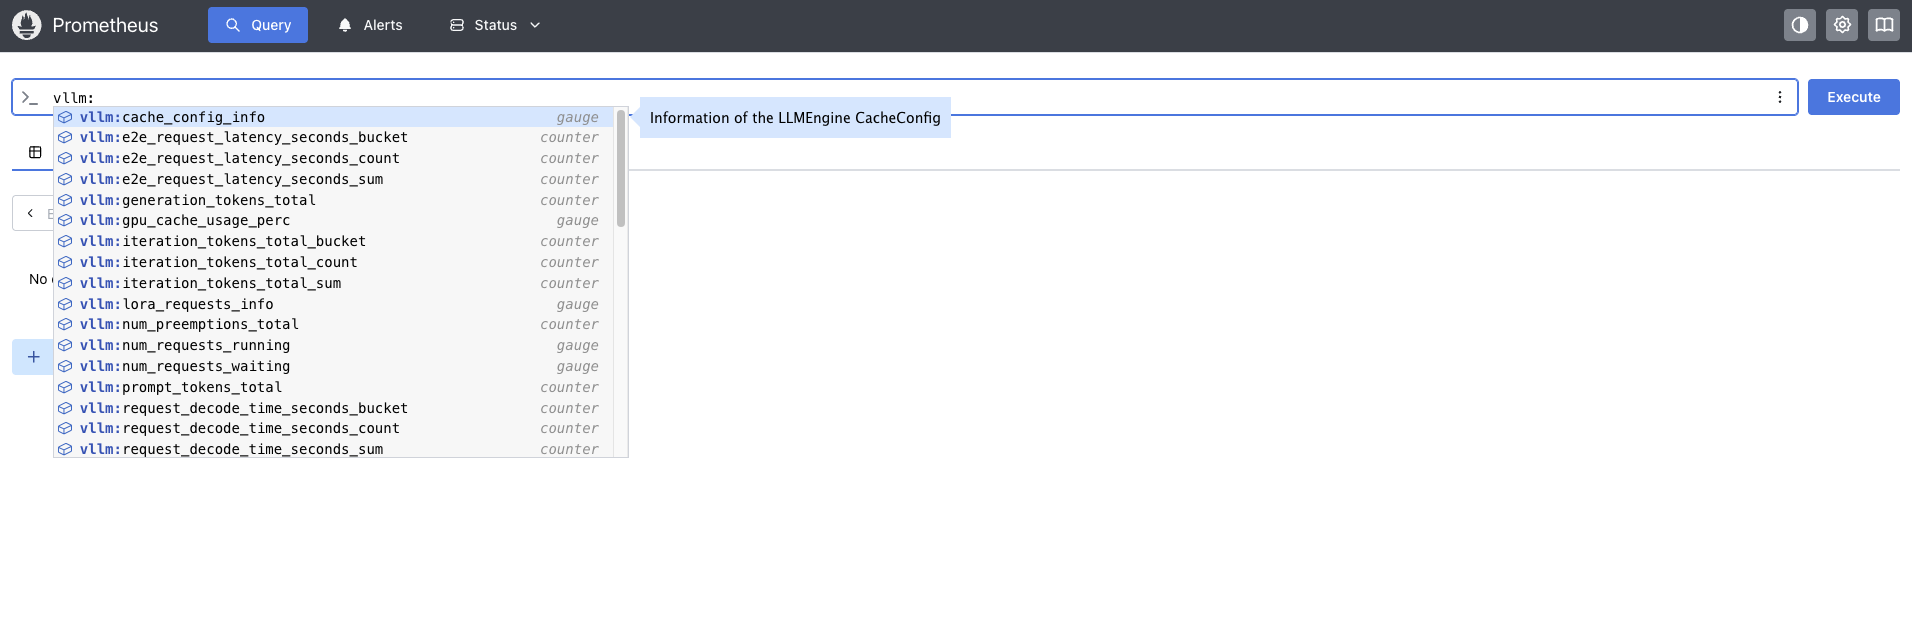
Task: Select vllm:e2e_request_latency_seconds_count suggestion
Action: (x=334, y=158)
